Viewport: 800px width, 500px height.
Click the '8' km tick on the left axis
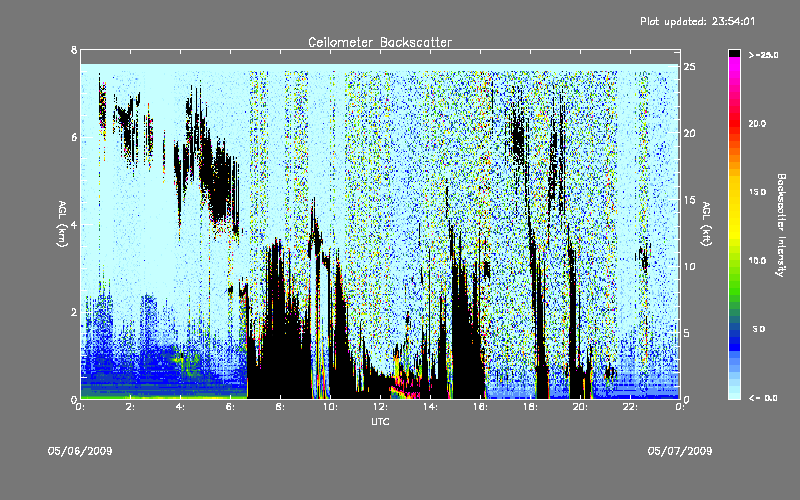[x=74, y=50]
